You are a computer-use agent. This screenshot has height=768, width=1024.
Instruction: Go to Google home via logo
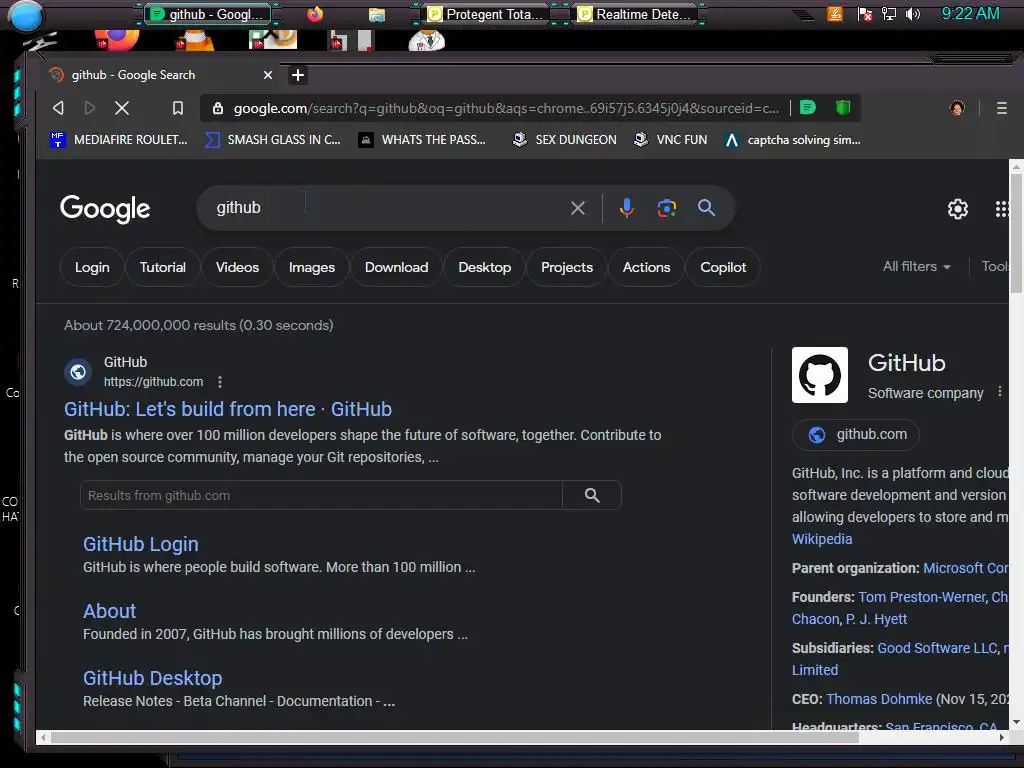point(105,209)
